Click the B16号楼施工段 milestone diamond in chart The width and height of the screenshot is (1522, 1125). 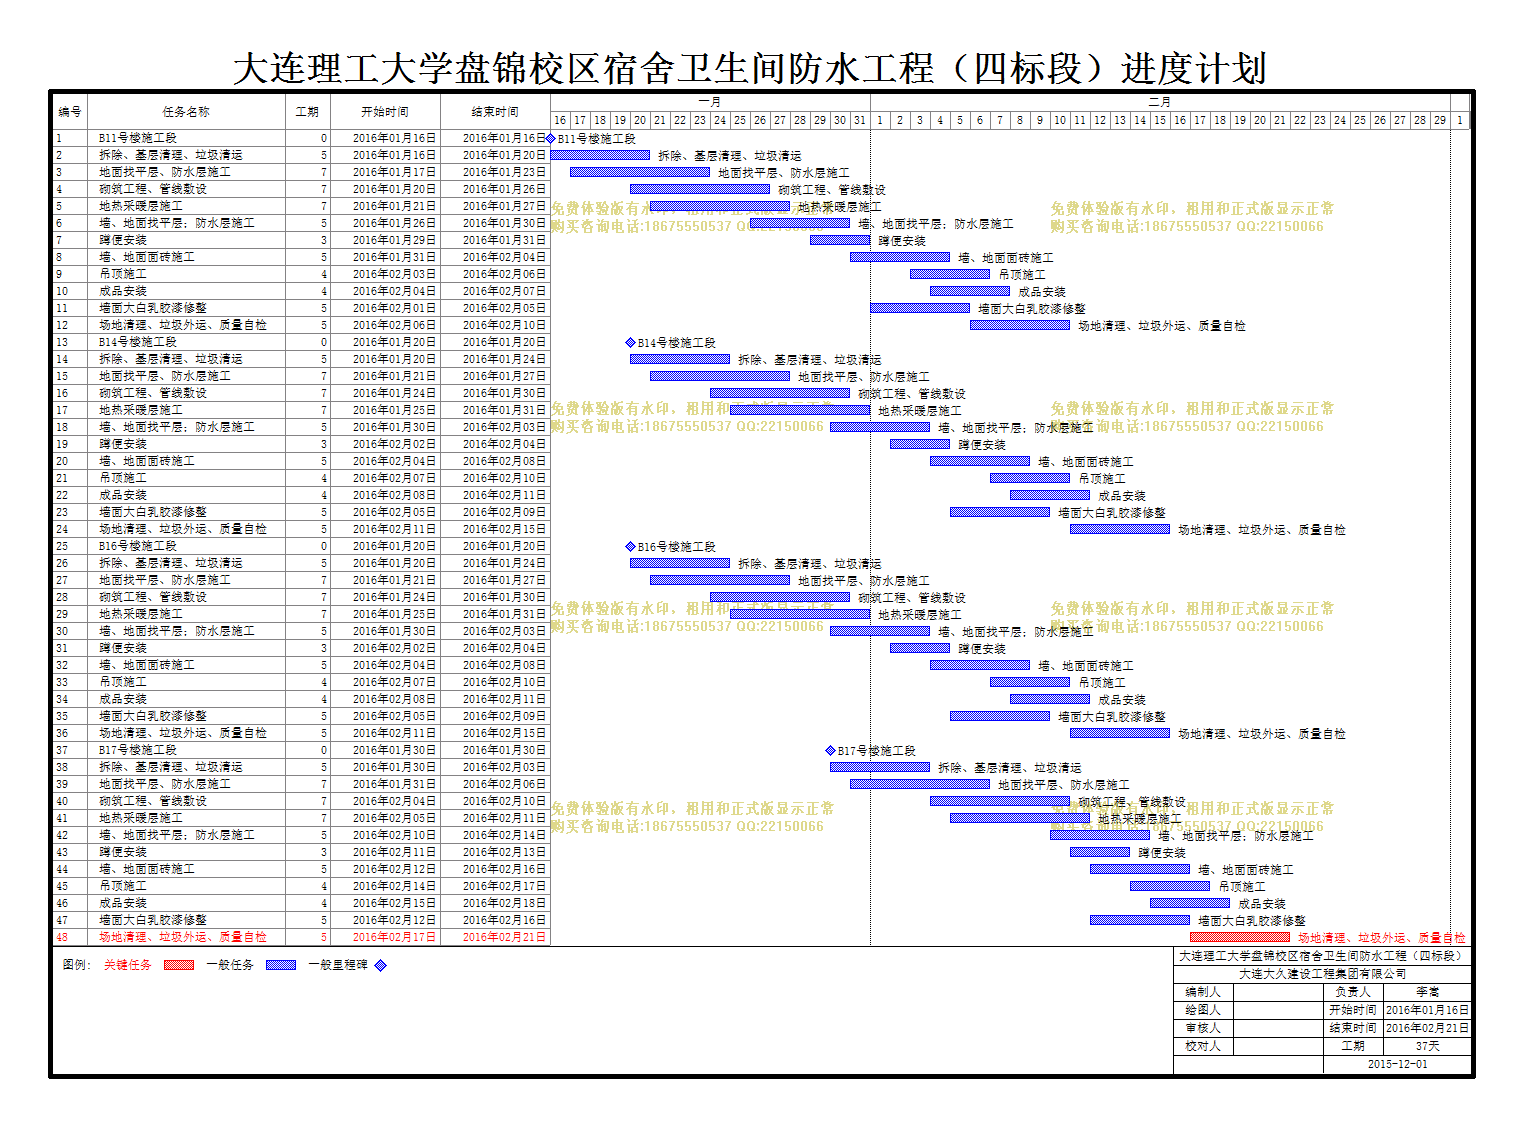click(x=630, y=546)
